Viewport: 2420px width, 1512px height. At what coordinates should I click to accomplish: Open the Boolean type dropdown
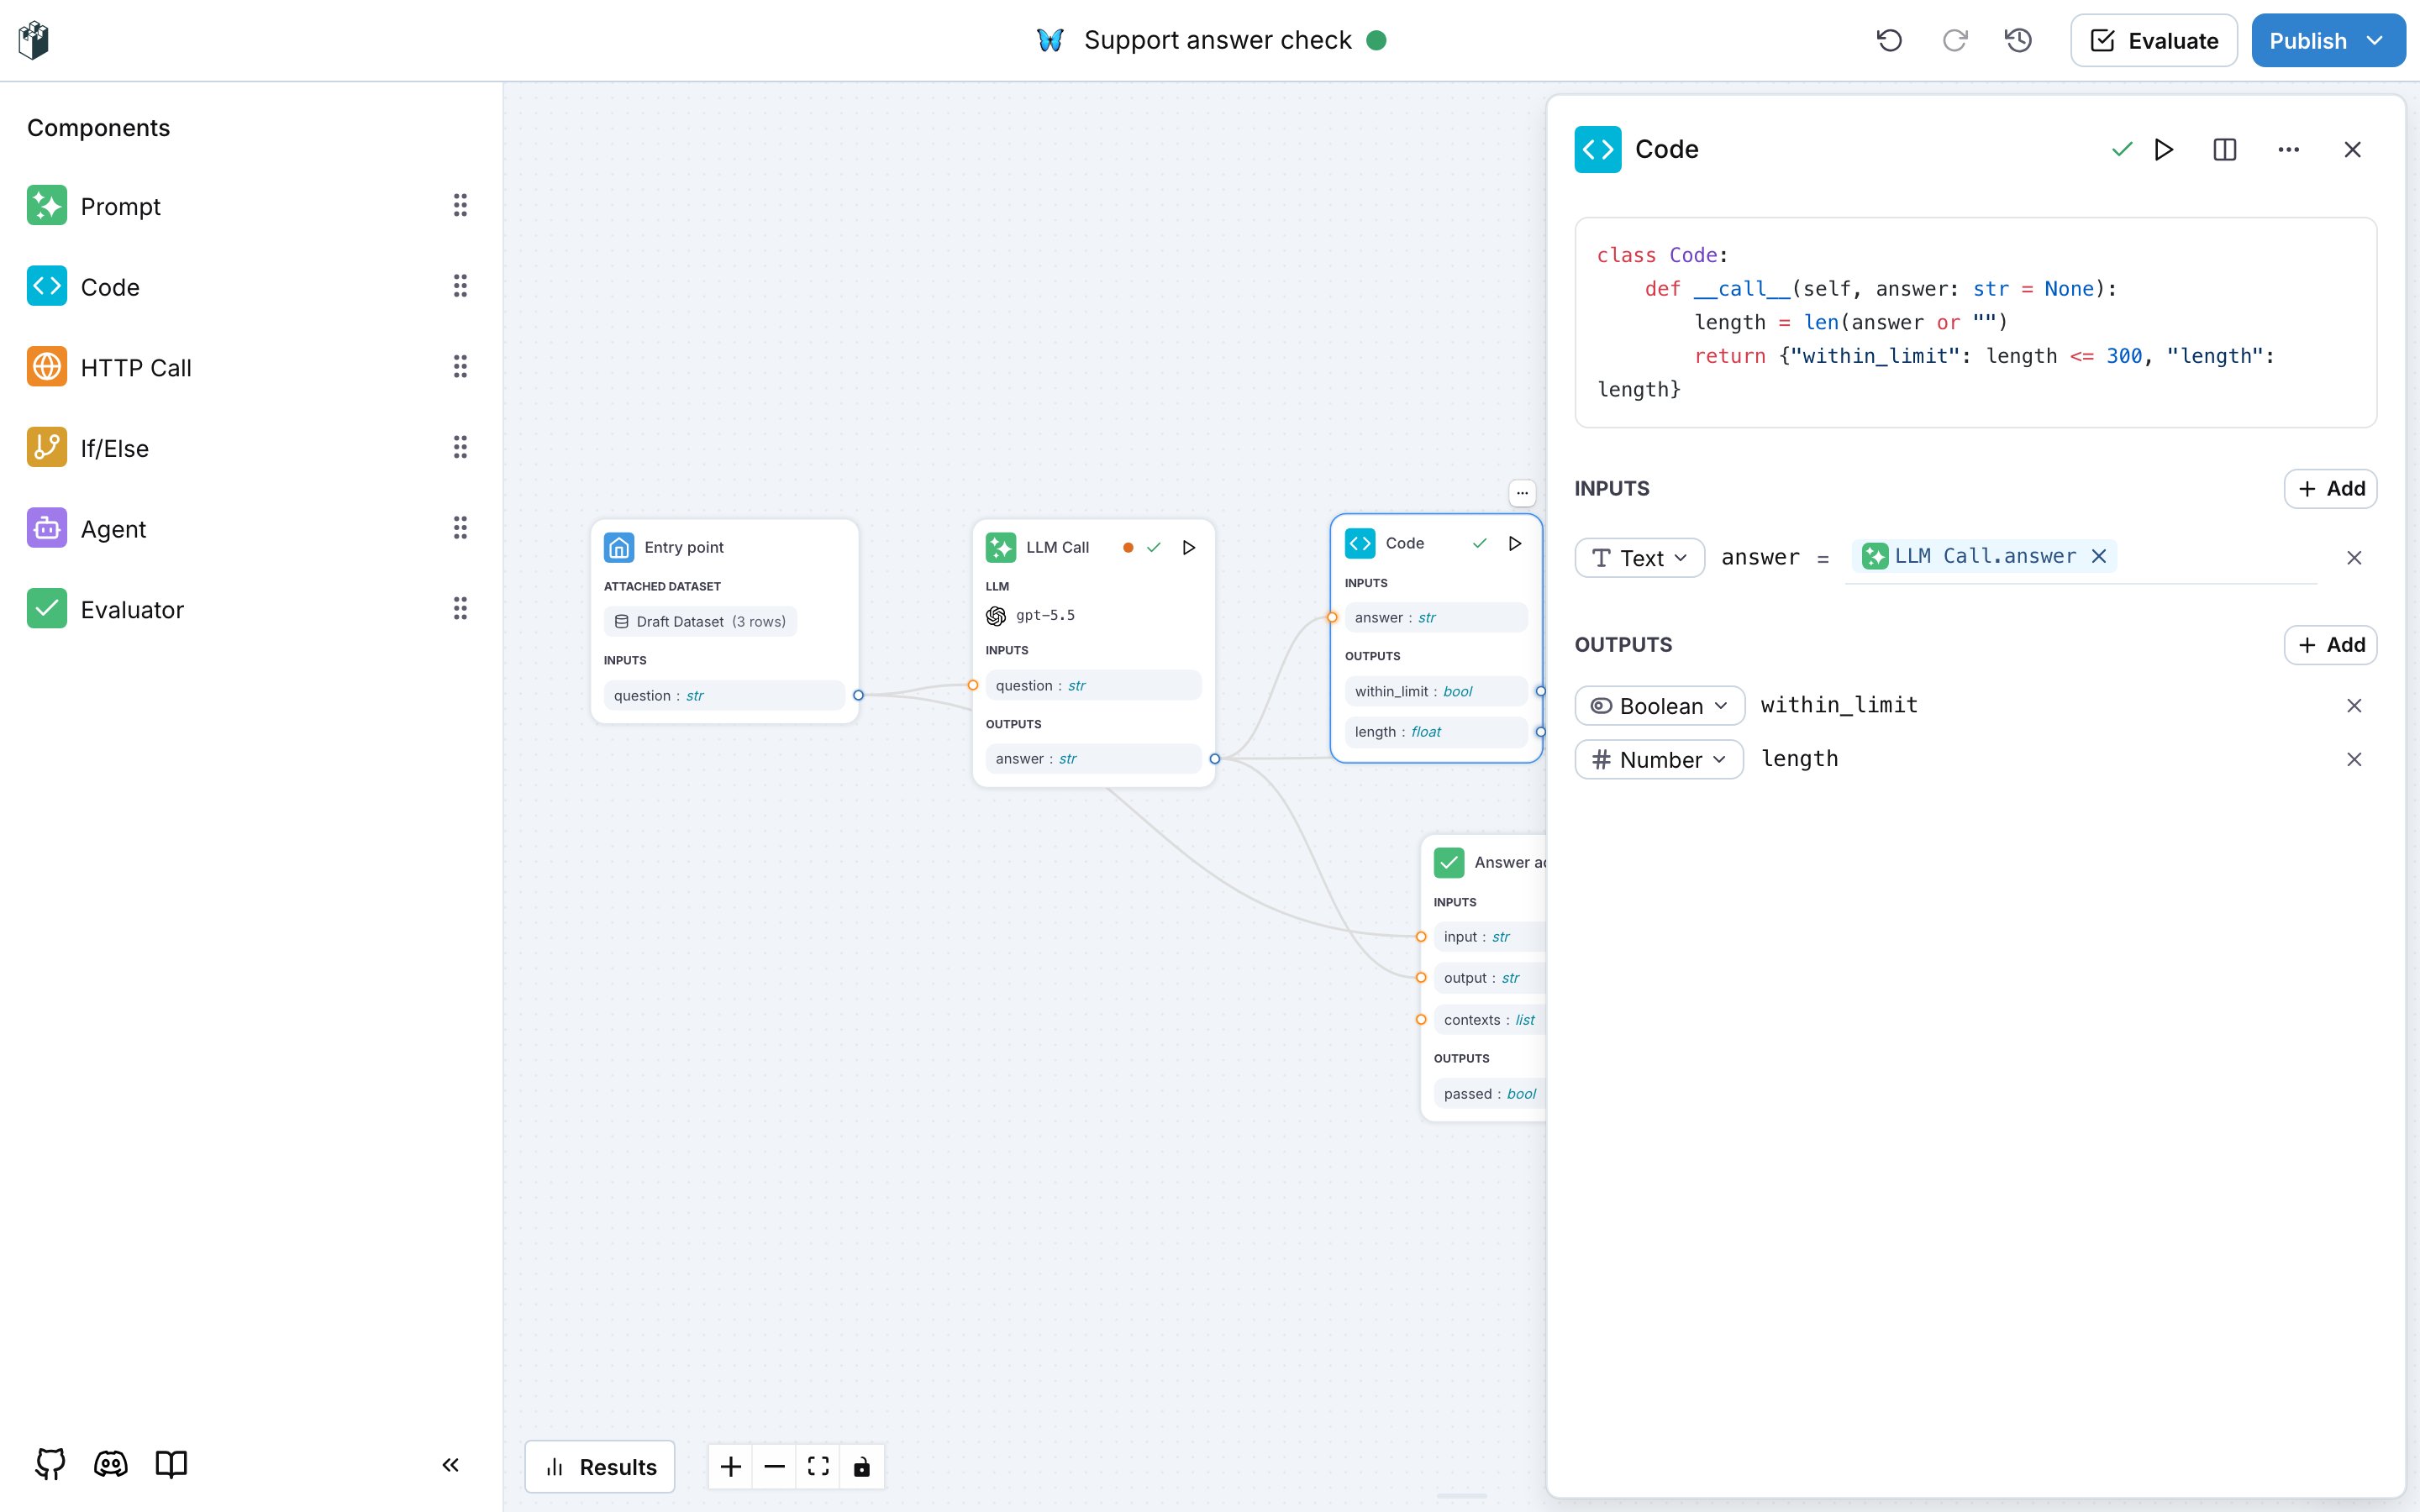pos(1660,705)
